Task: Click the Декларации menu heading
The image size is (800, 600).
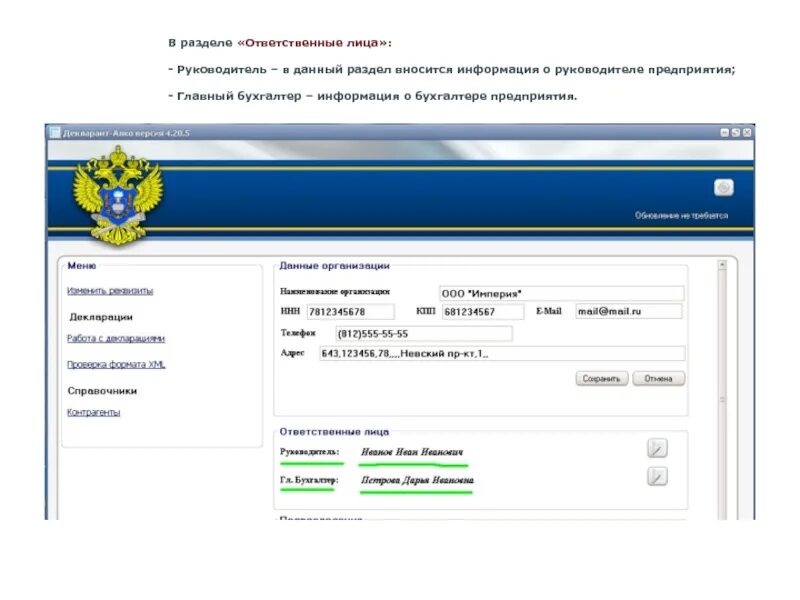Action: point(101,317)
